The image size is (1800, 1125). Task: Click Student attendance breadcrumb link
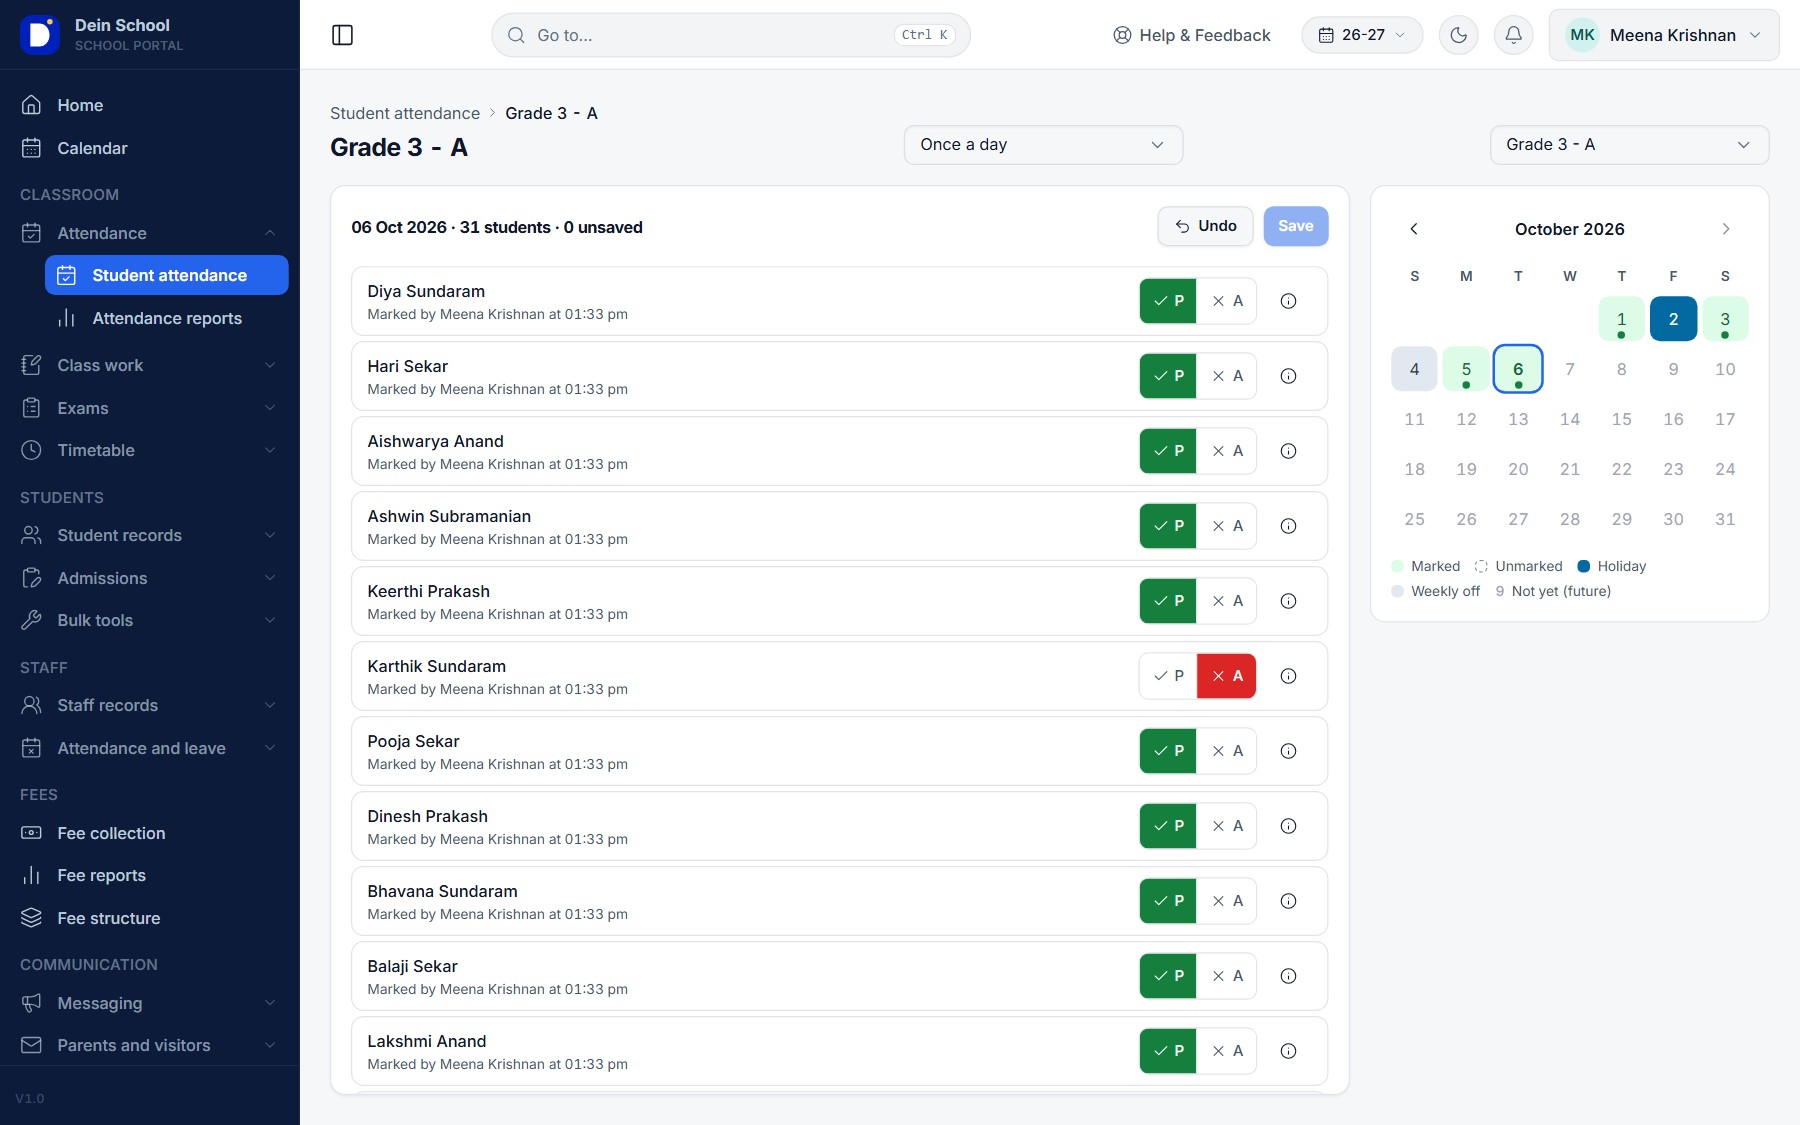point(405,113)
